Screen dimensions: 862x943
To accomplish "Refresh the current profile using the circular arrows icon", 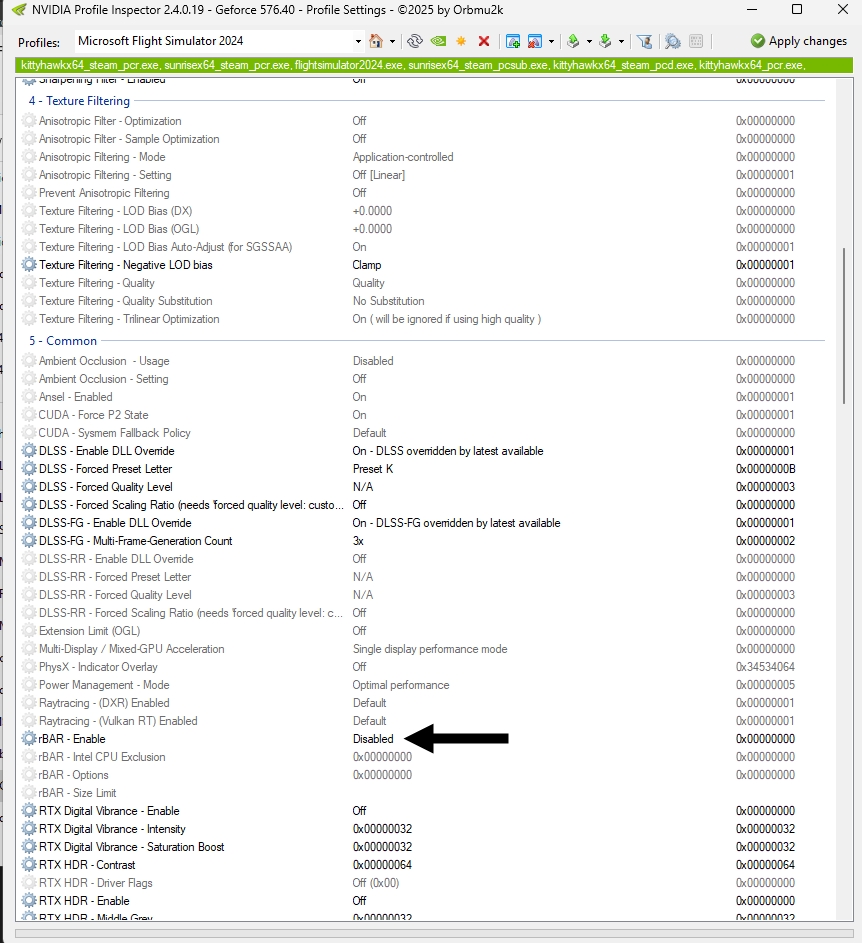I will pyautogui.click(x=414, y=41).
